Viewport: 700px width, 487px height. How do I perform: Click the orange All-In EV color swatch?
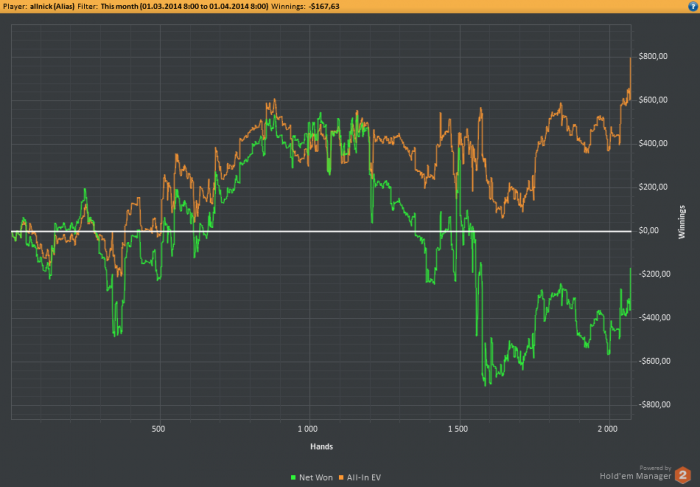click(x=341, y=478)
